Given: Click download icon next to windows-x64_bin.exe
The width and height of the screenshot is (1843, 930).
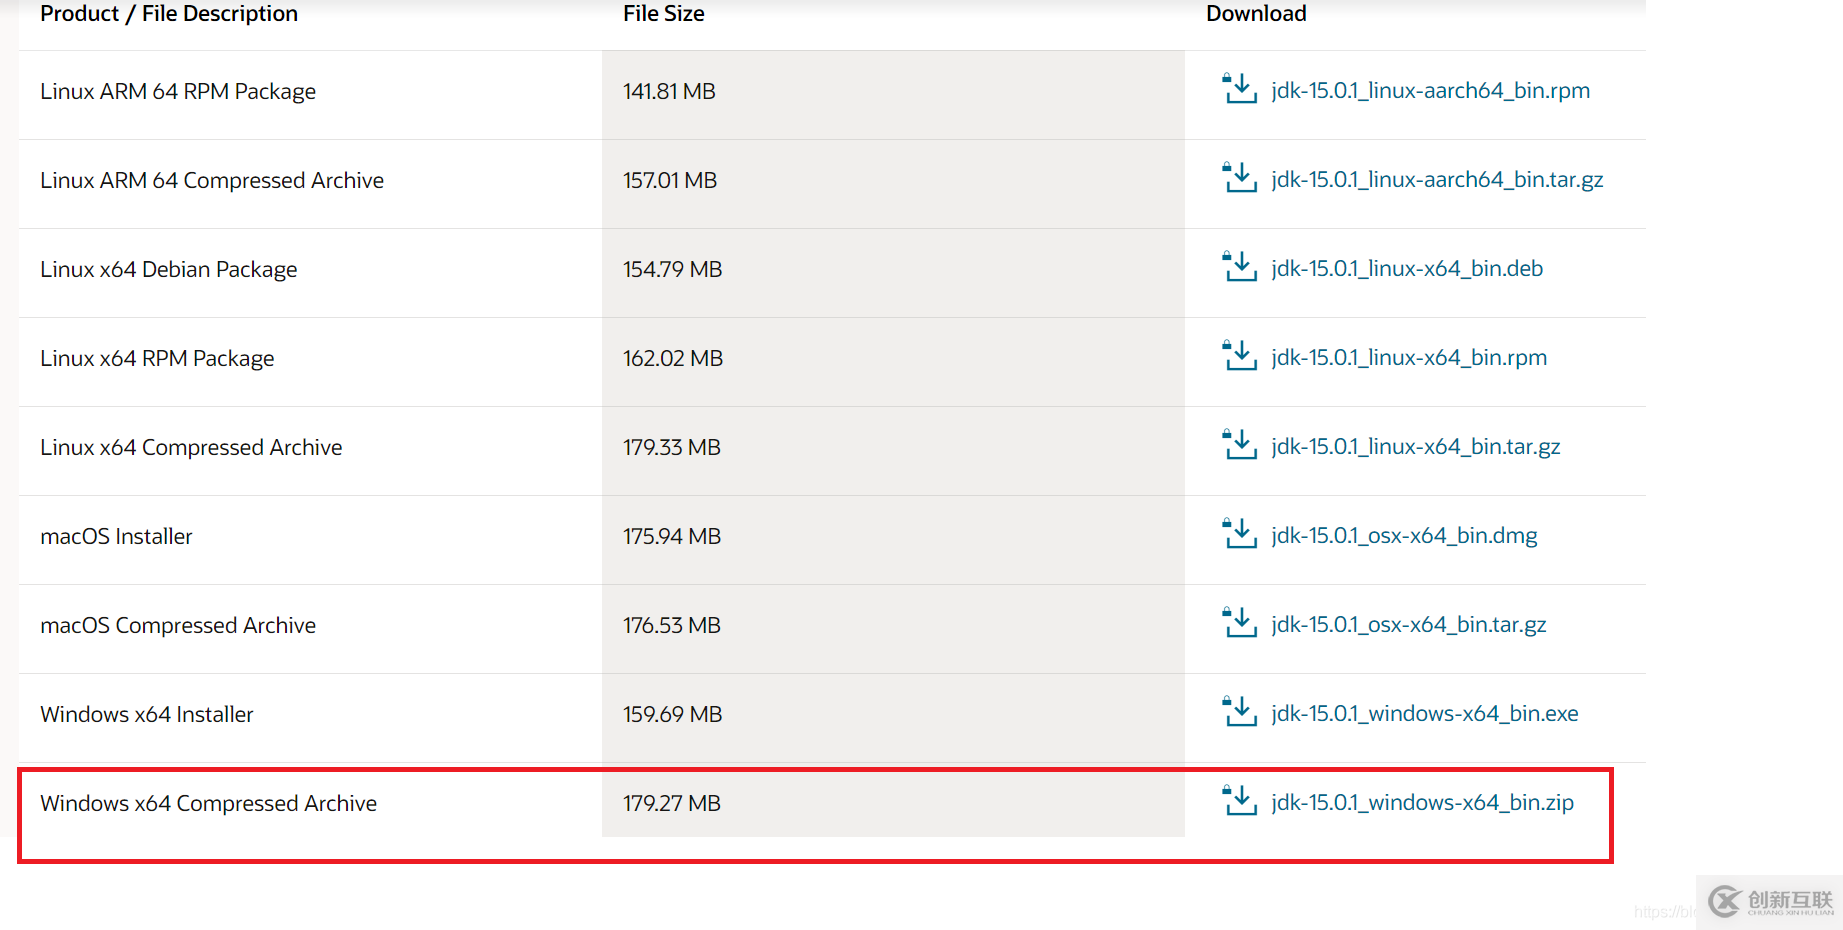Looking at the screenshot, I should click(1239, 711).
